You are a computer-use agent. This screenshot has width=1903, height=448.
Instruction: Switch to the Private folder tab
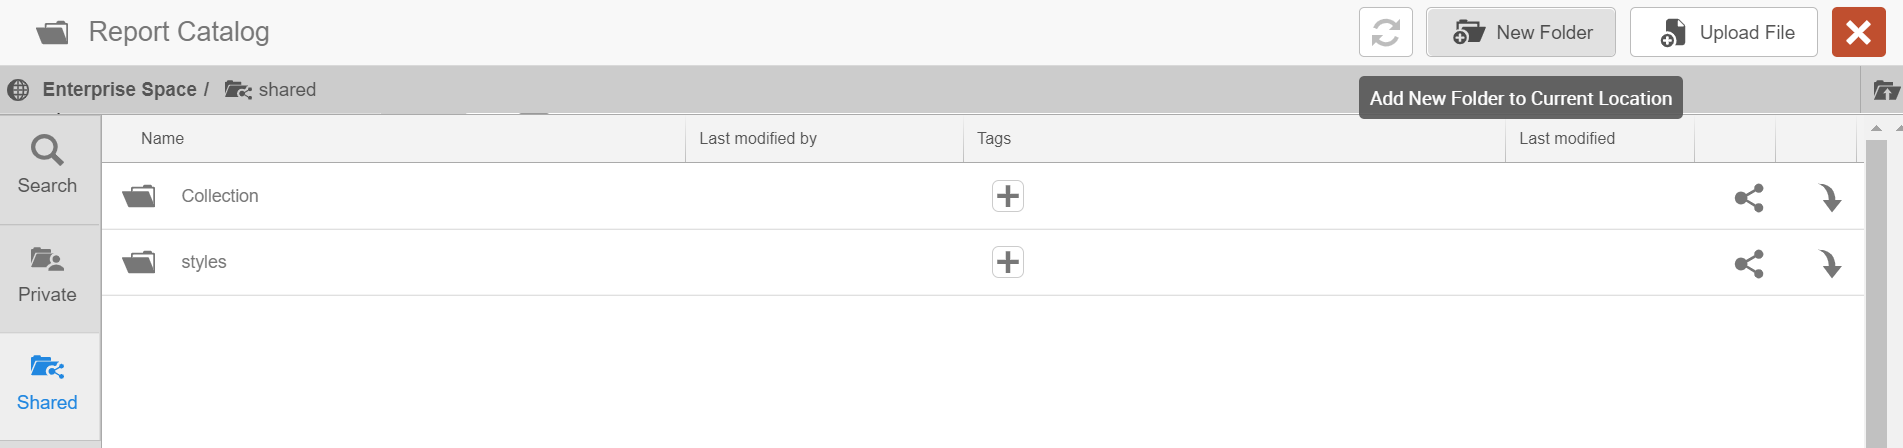tap(47, 276)
